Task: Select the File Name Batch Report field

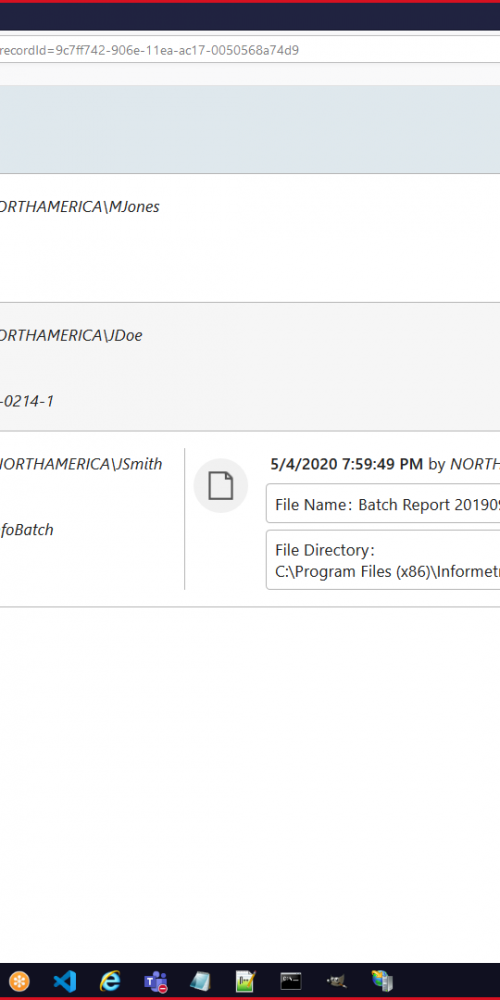Action: [x=383, y=504]
